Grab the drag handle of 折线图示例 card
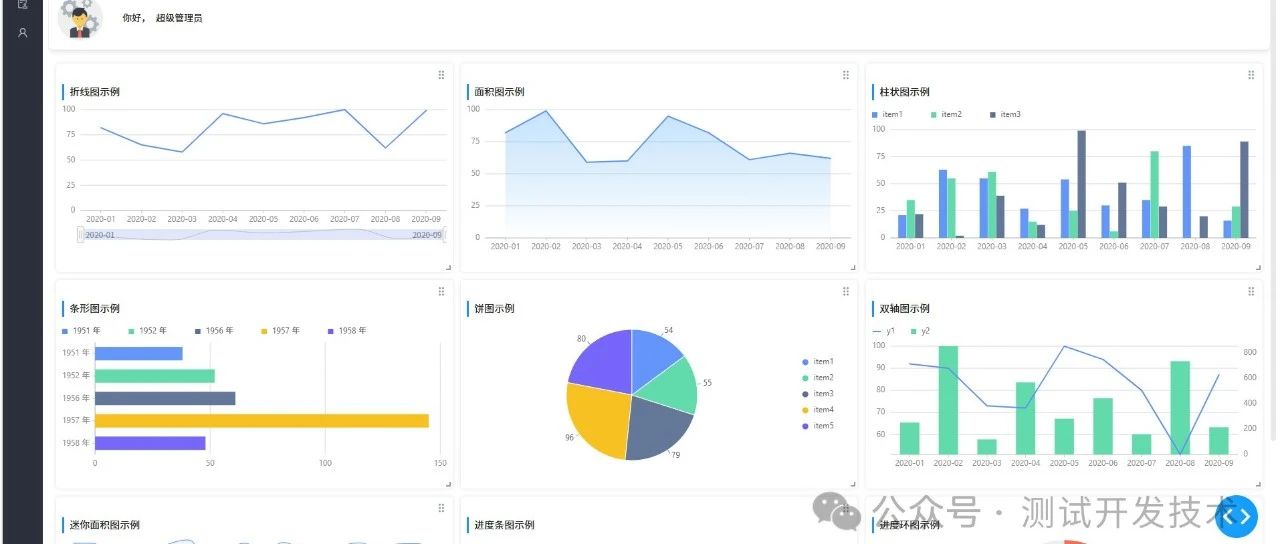Screen dimensions: 1280x544 click(441, 75)
